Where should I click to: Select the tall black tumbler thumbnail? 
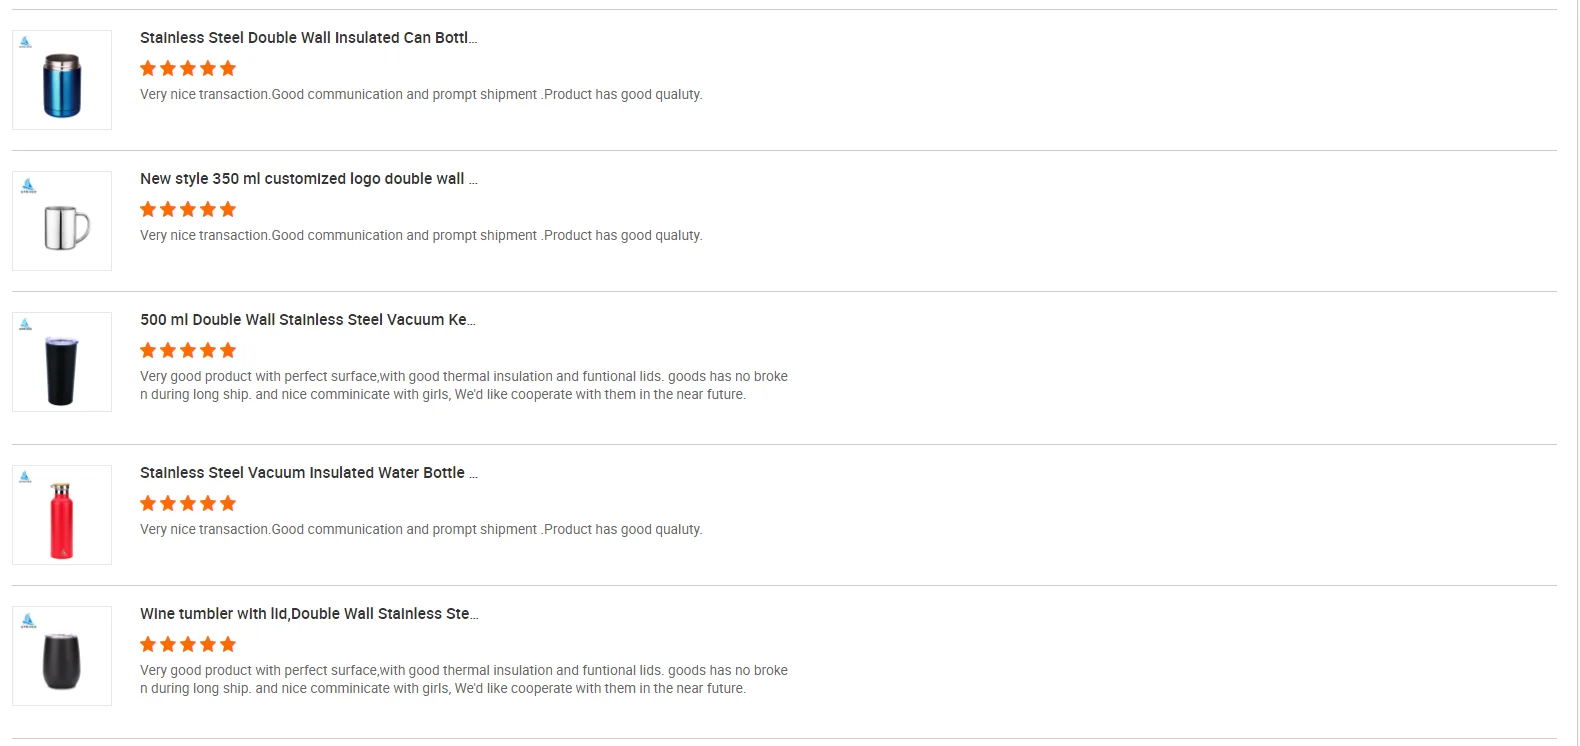coord(61,369)
